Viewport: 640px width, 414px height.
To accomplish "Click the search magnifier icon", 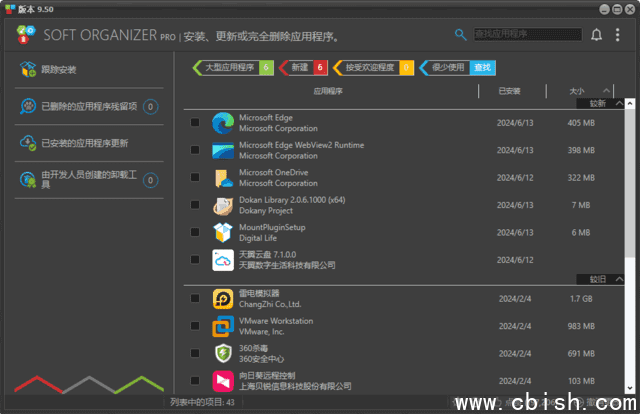I will (x=460, y=34).
